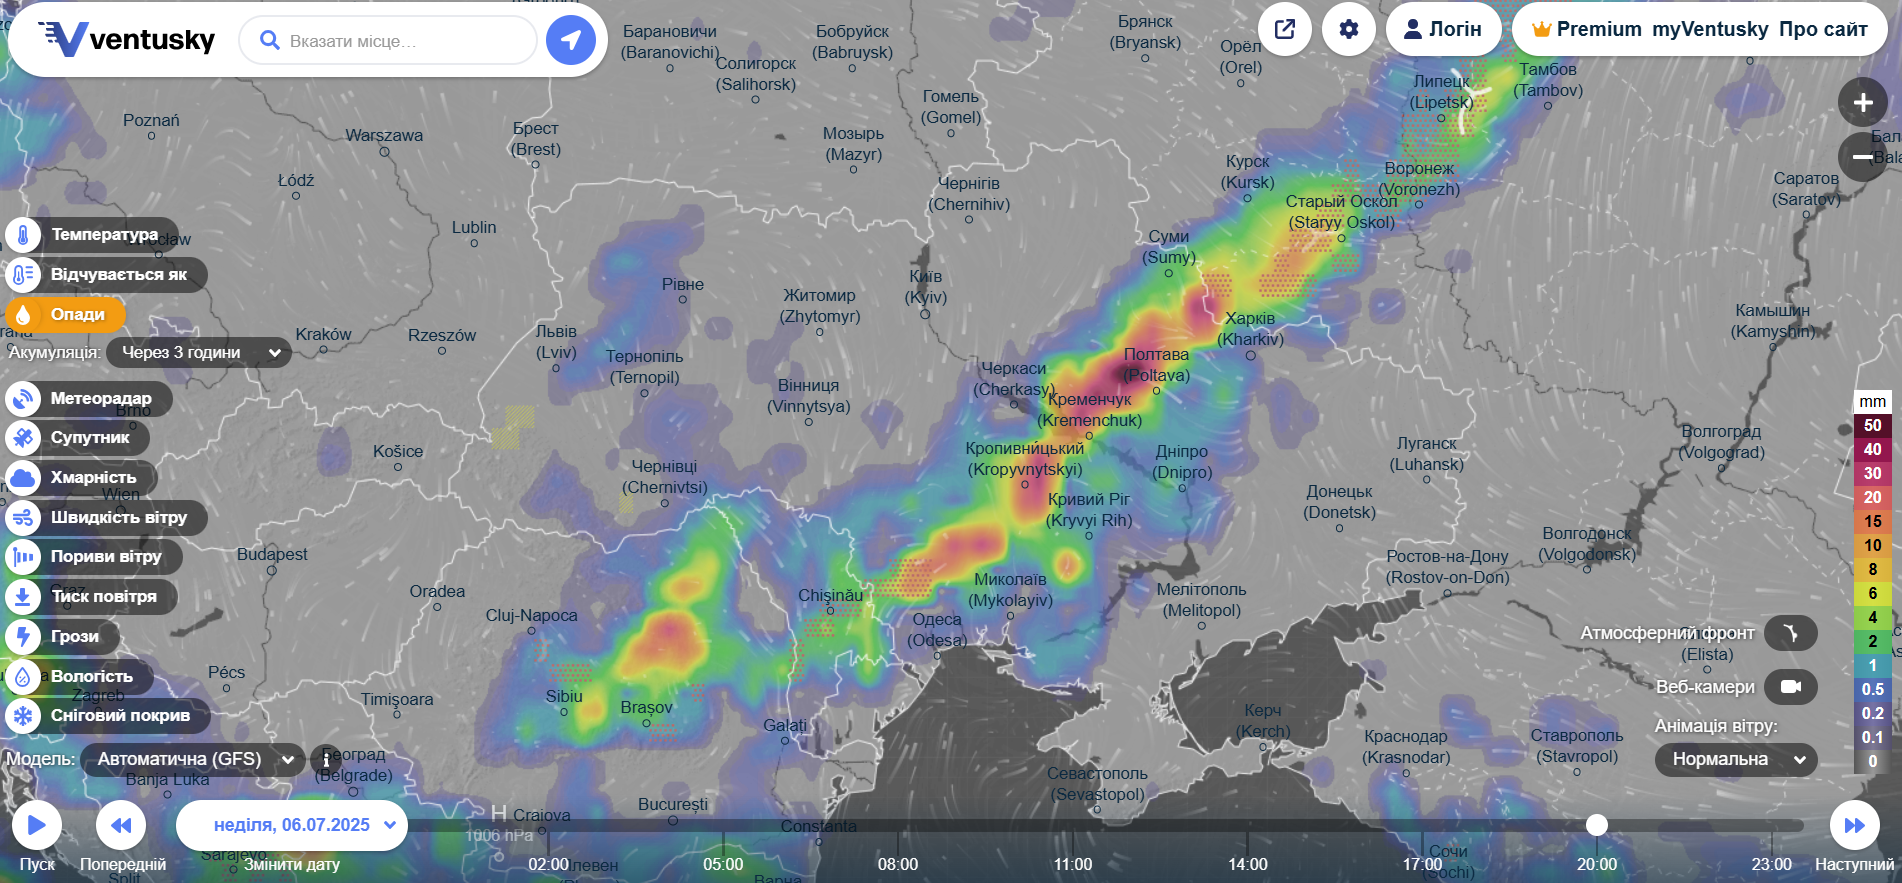Open the Модель Автоматична (GFS) dropdown
This screenshot has height=883, width=1902.
coord(193,759)
